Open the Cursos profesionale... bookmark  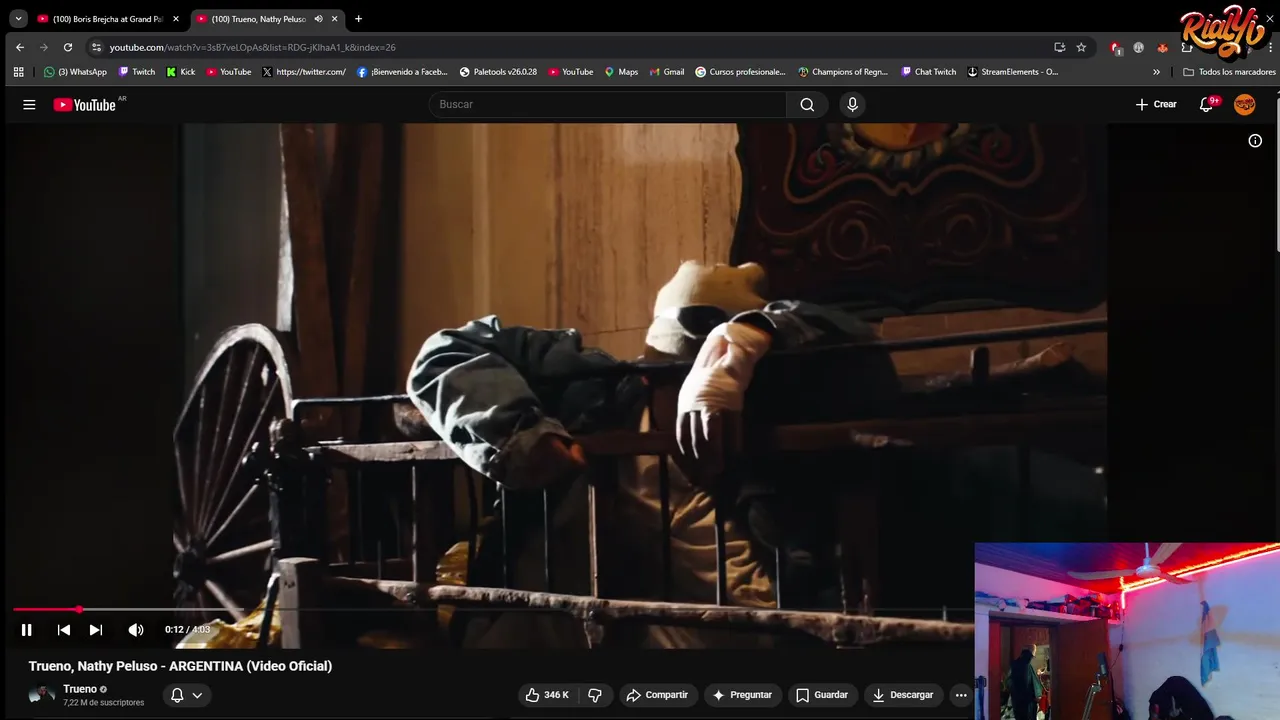pos(740,72)
